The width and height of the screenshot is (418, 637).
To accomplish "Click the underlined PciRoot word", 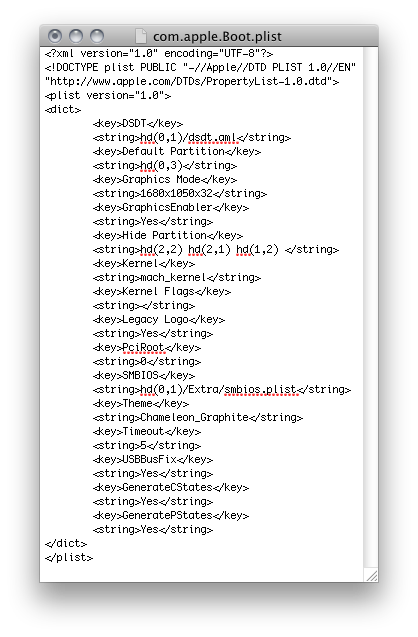I will [x=143, y=348].
